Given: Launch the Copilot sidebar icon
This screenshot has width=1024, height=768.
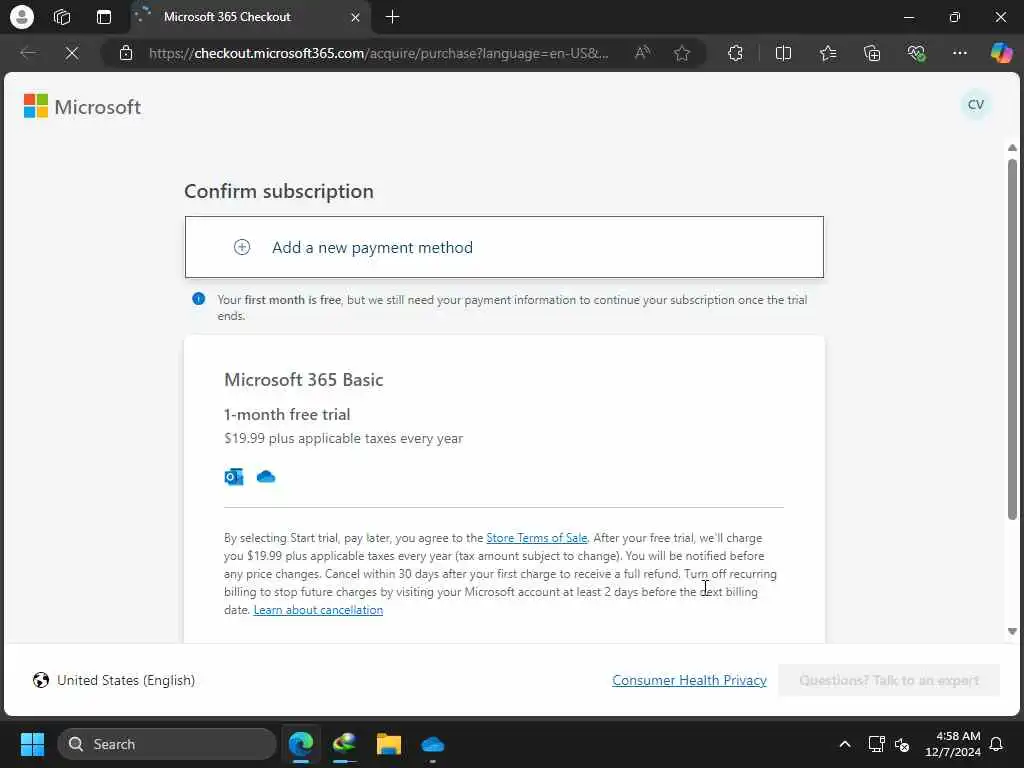Looking at the screenshot, I should tap(1001, 53).
